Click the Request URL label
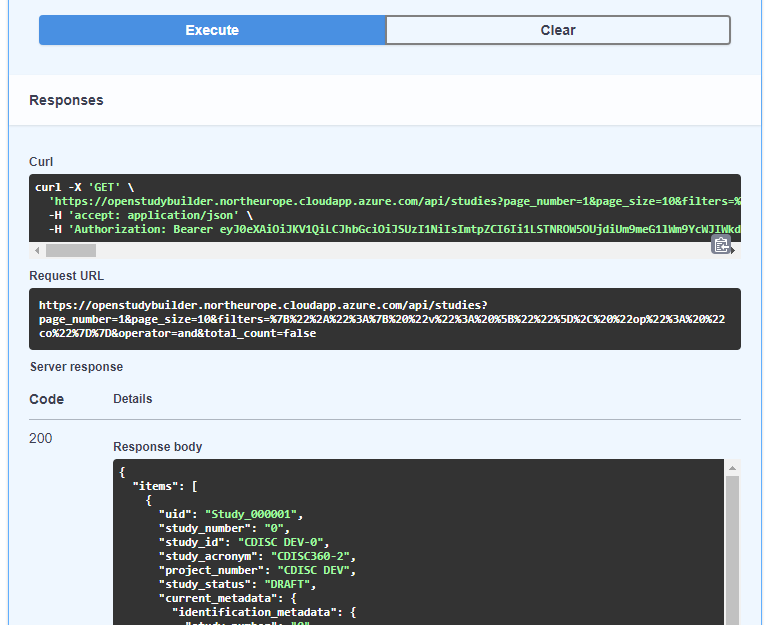 pyautogui.click(x=67, y=276)
